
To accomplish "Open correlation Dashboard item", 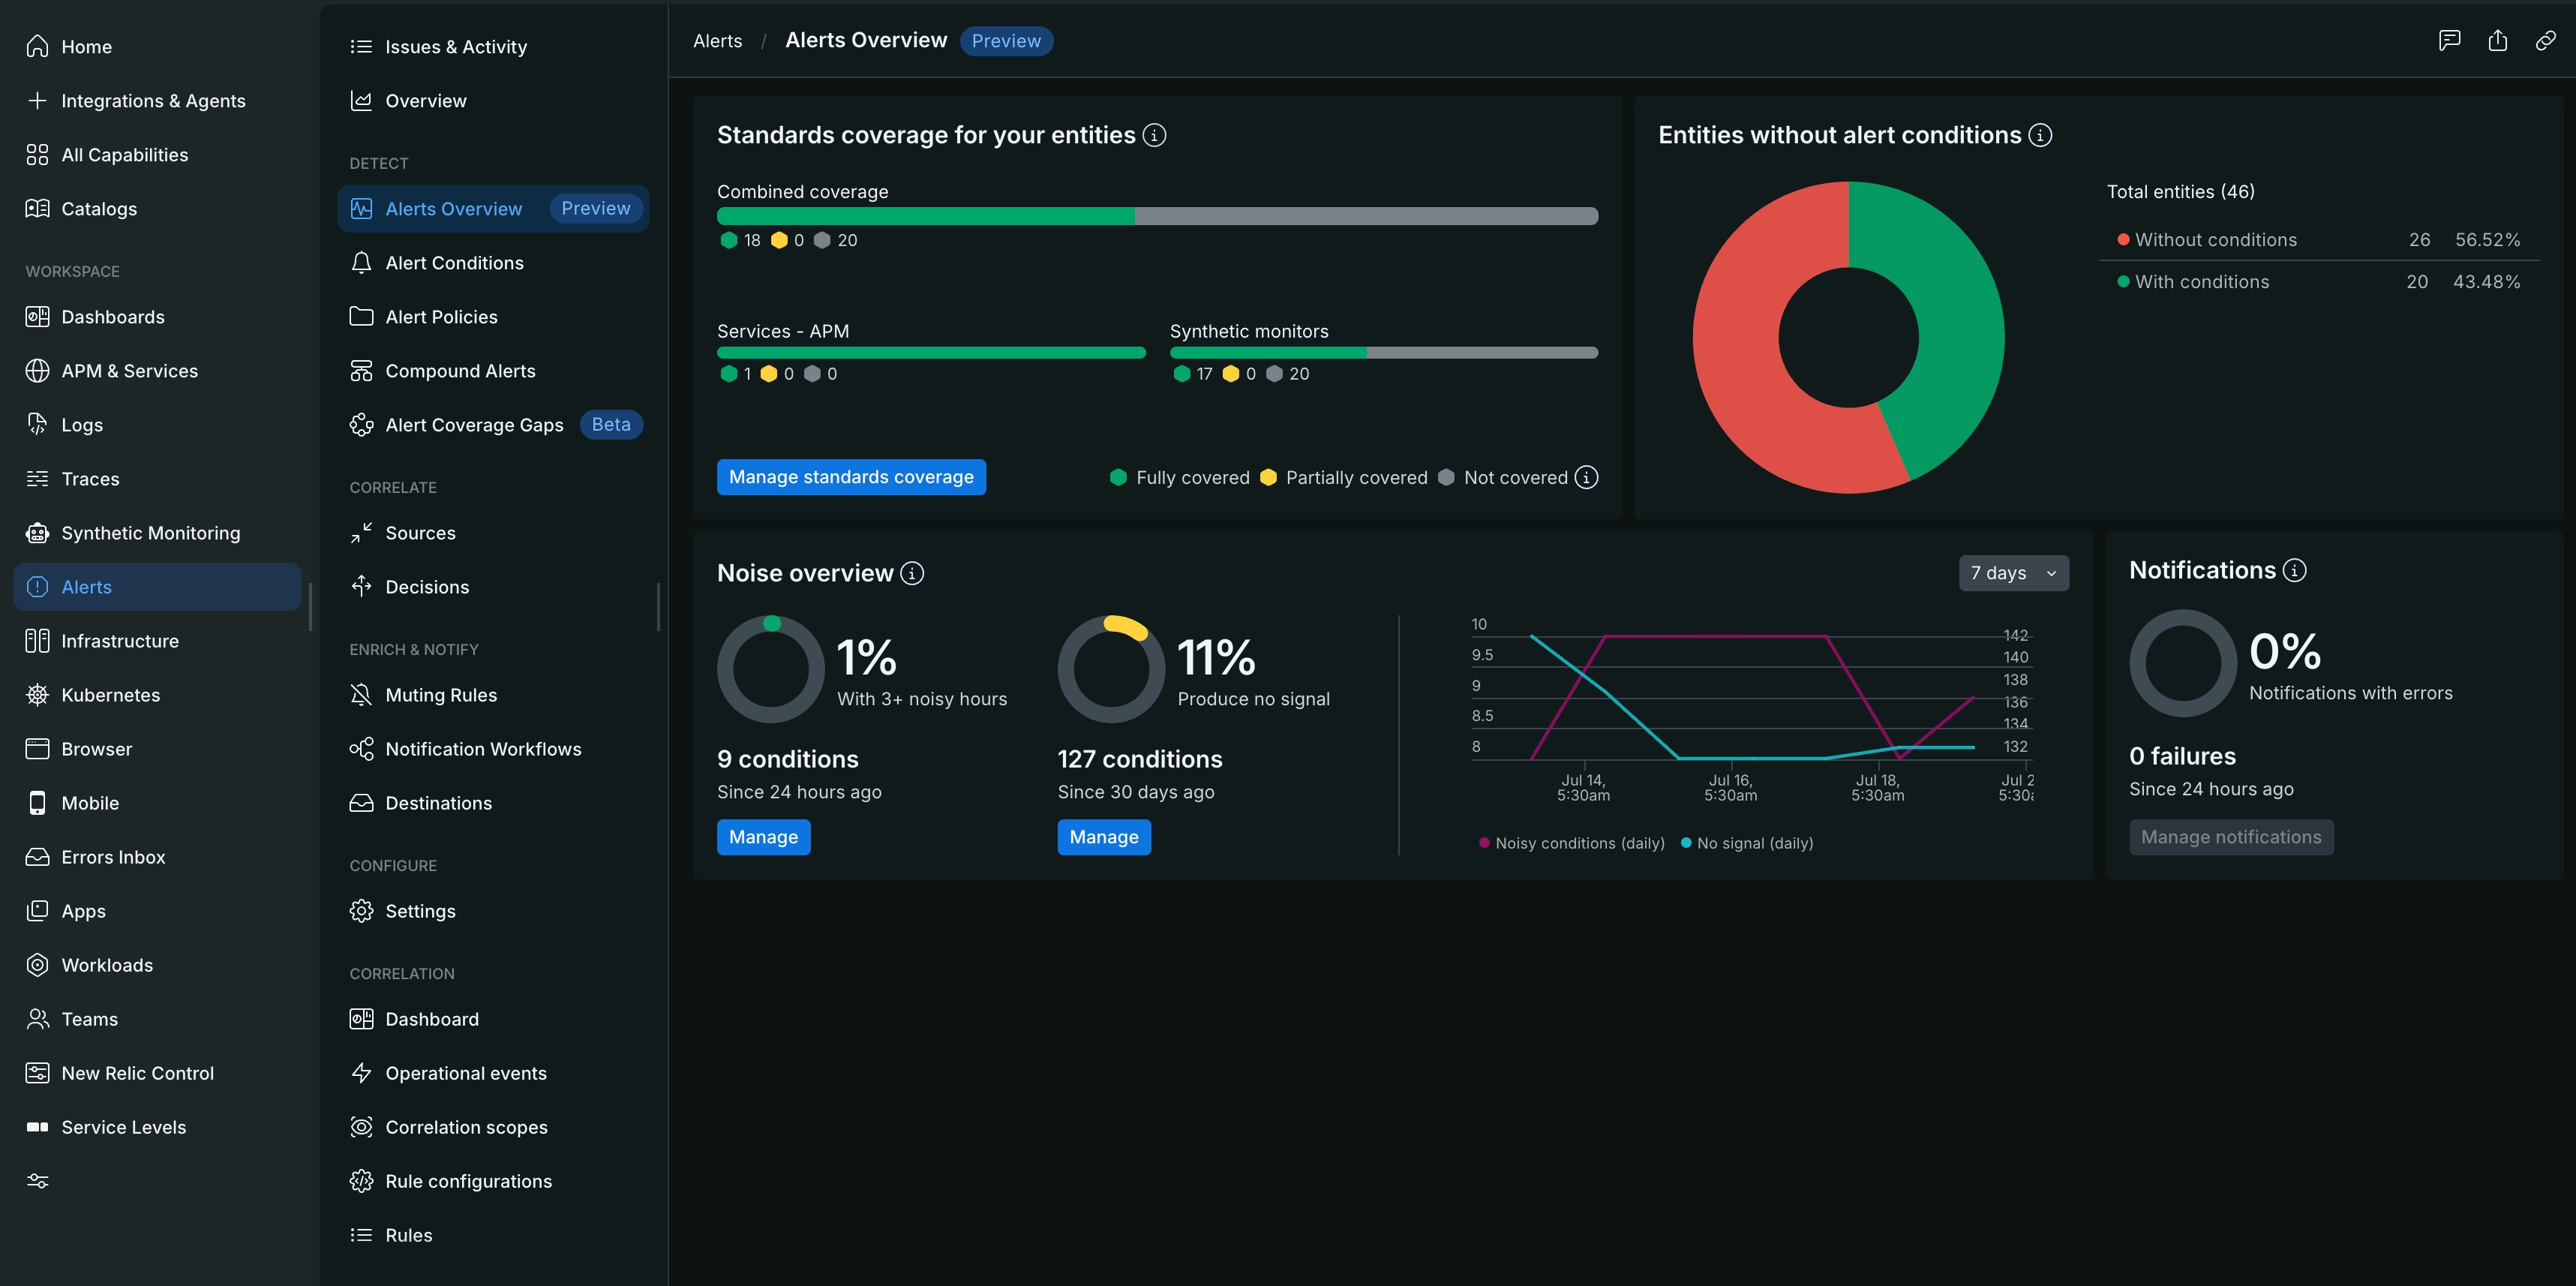I will click(x=493, y=1018).
